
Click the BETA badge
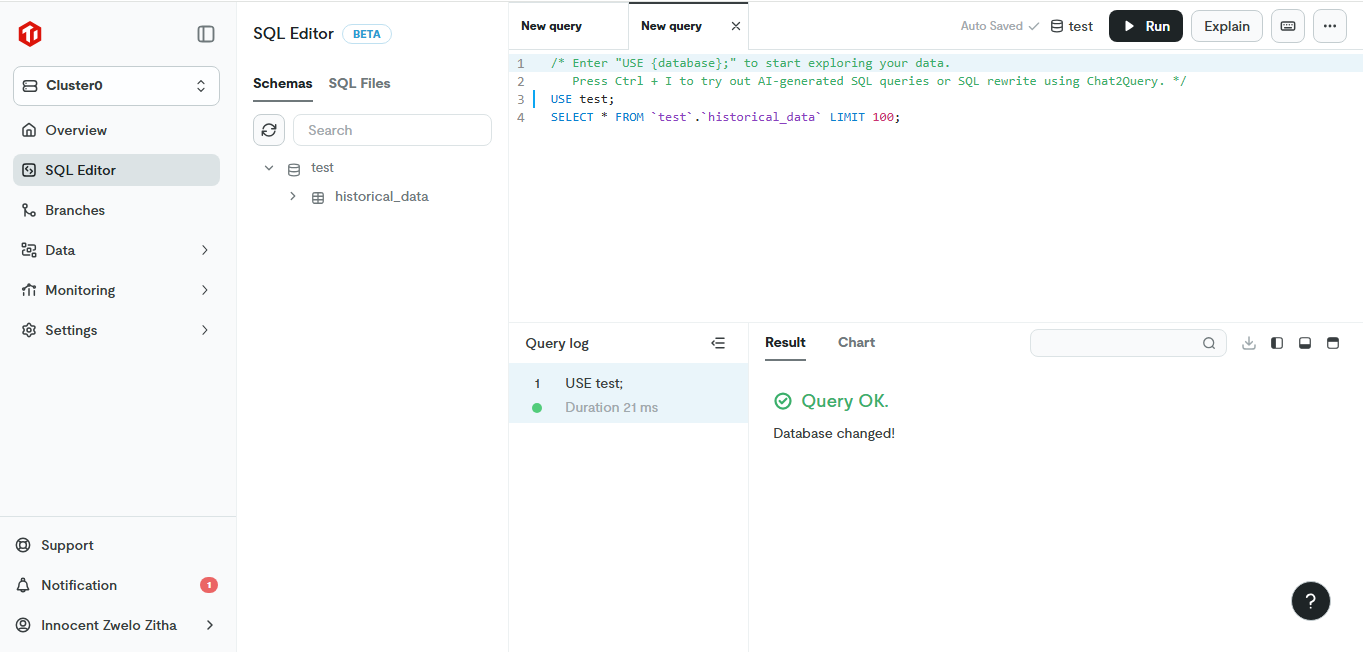pyautogui.click(x=367, y=34)
